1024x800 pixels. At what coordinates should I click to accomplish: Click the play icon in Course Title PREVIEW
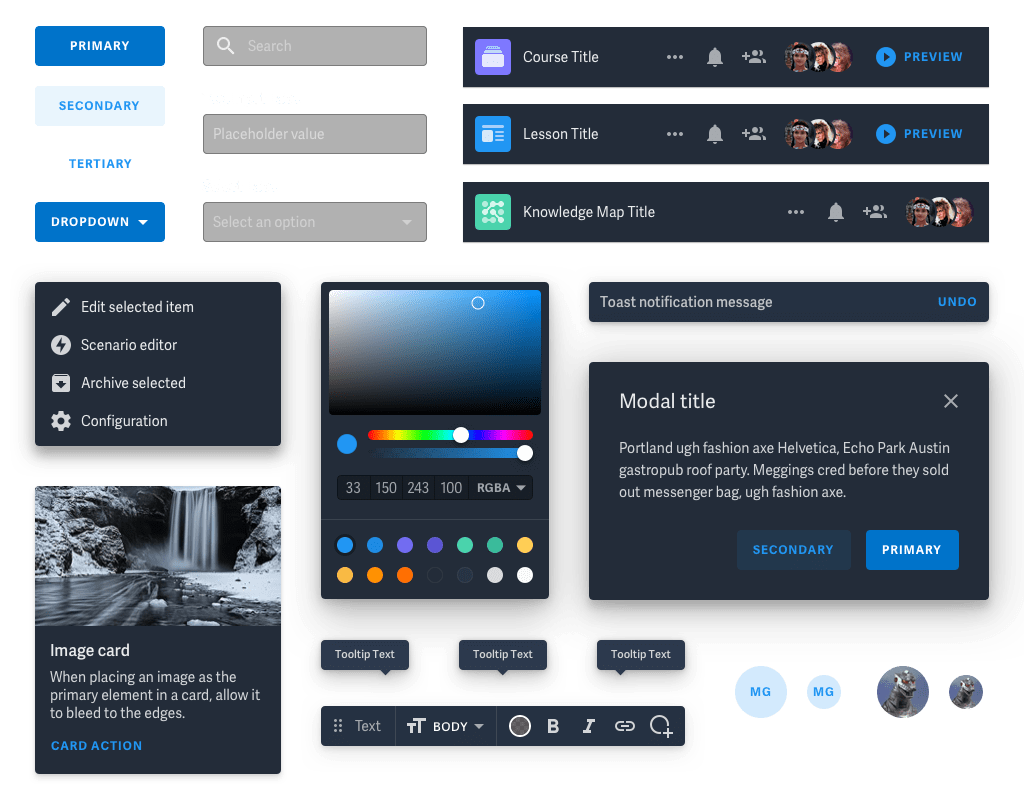point(886,57)
